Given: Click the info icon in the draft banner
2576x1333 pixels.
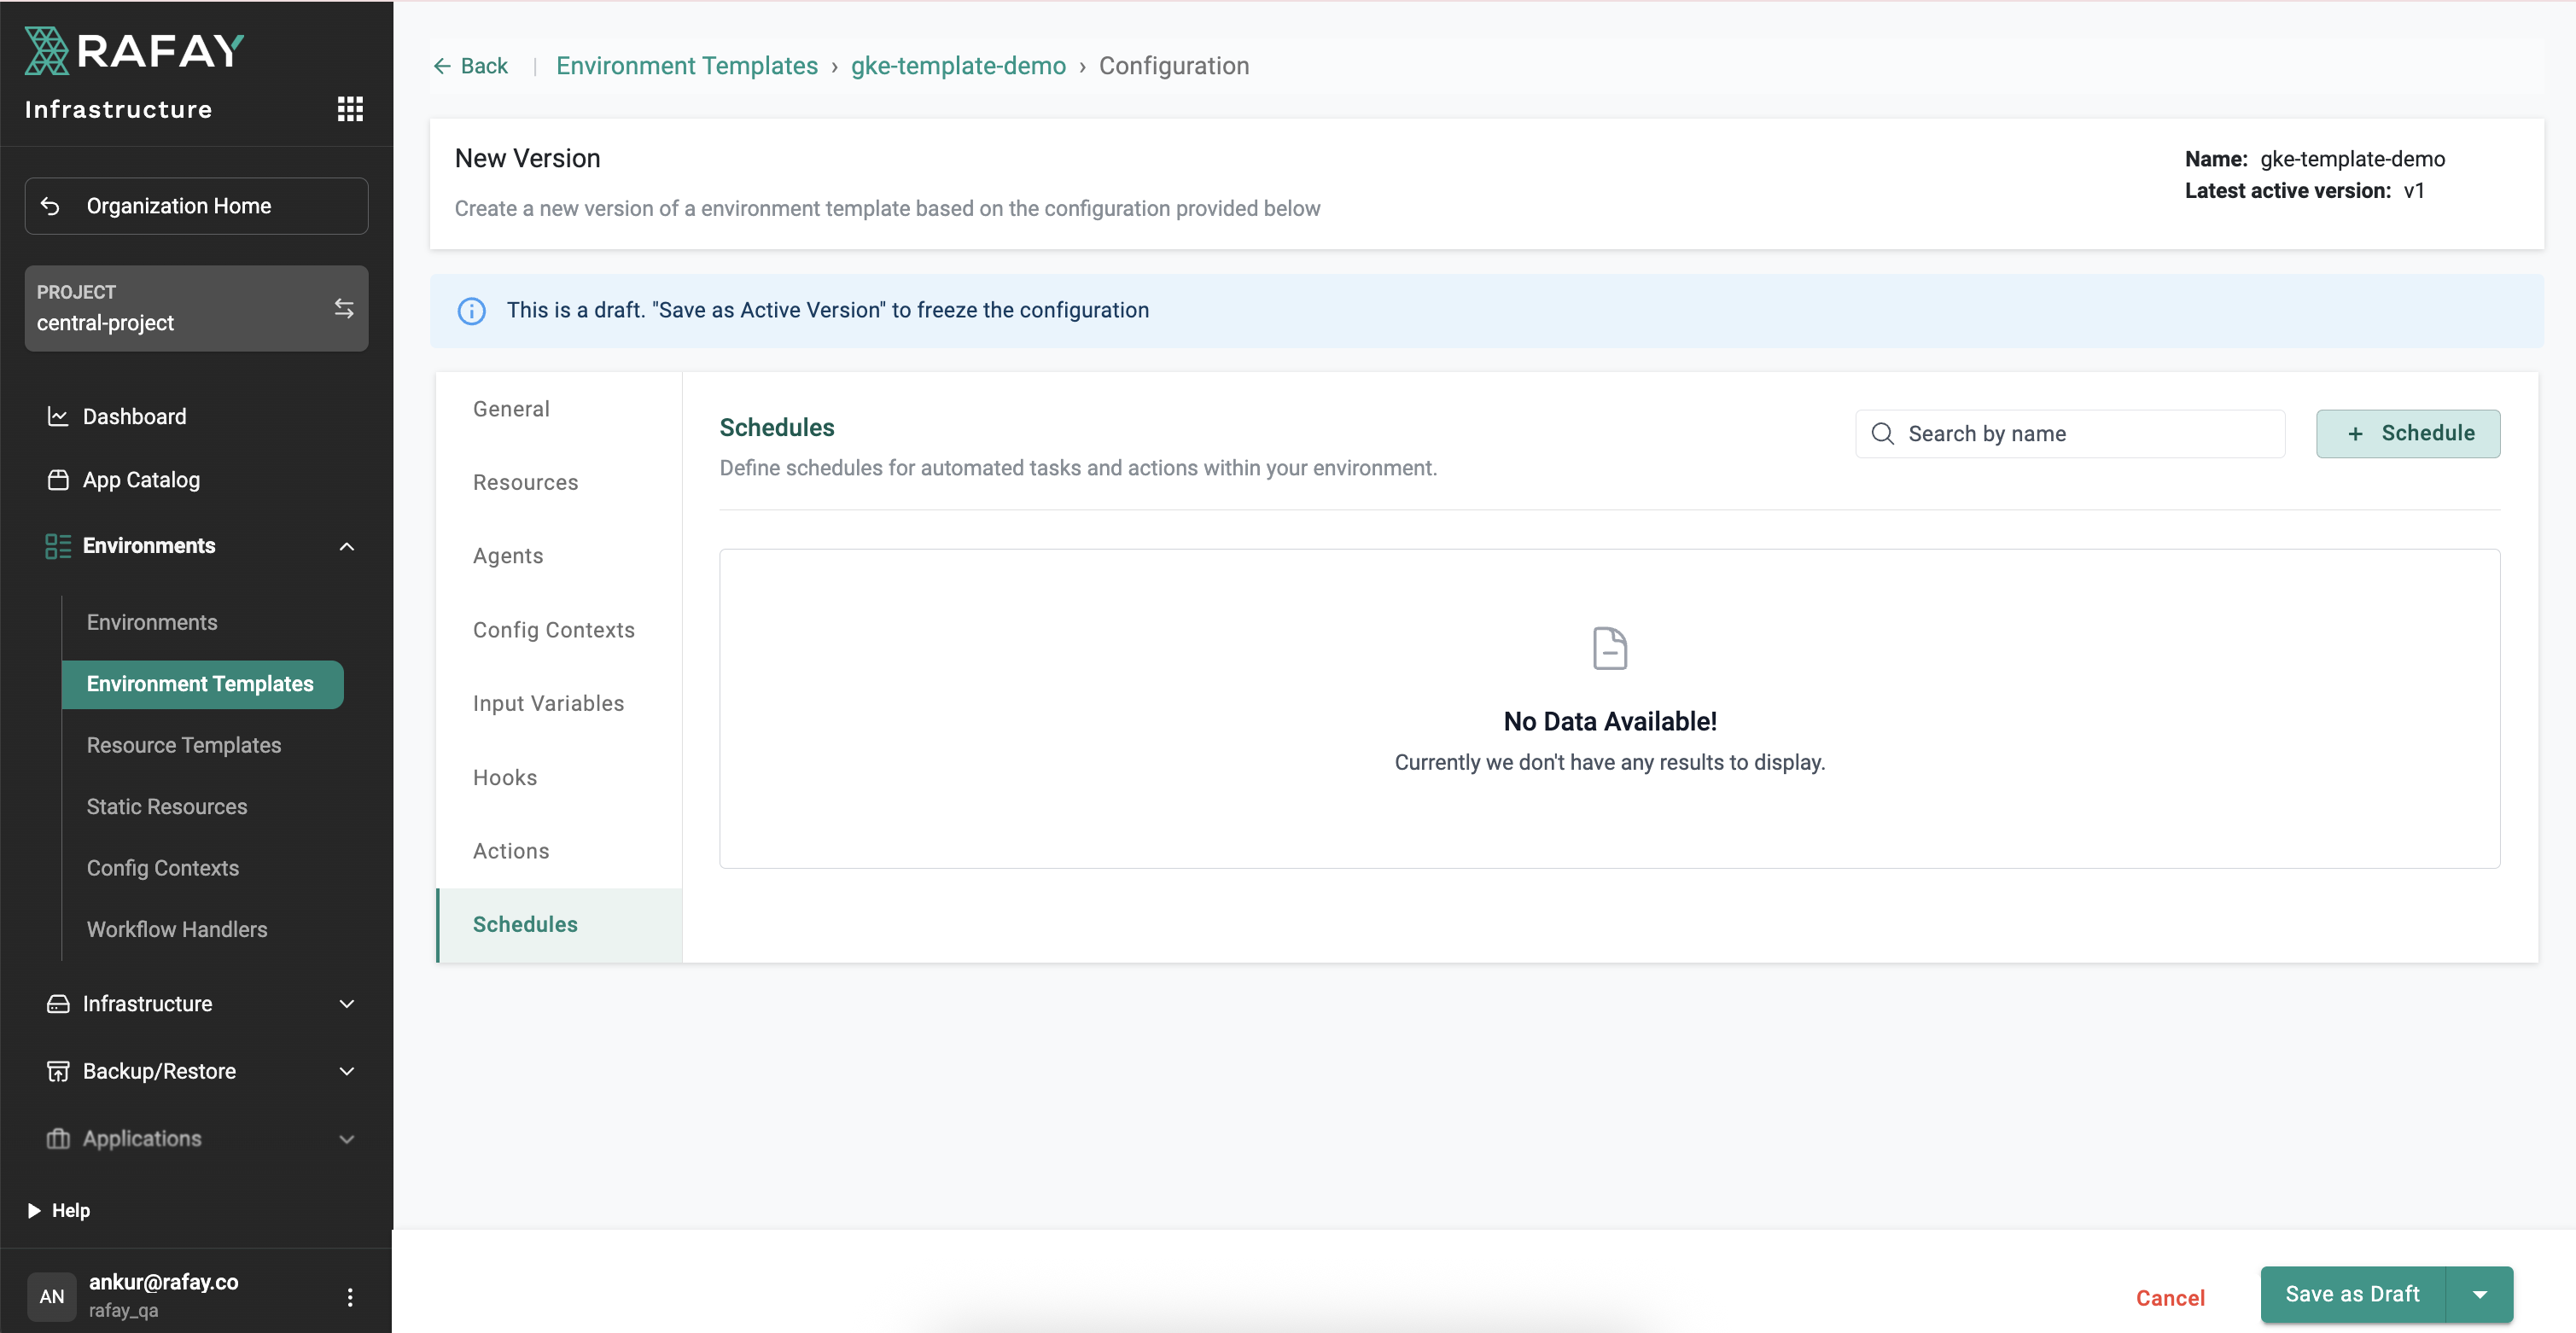Looking at the screenshot, I should 472,311.
